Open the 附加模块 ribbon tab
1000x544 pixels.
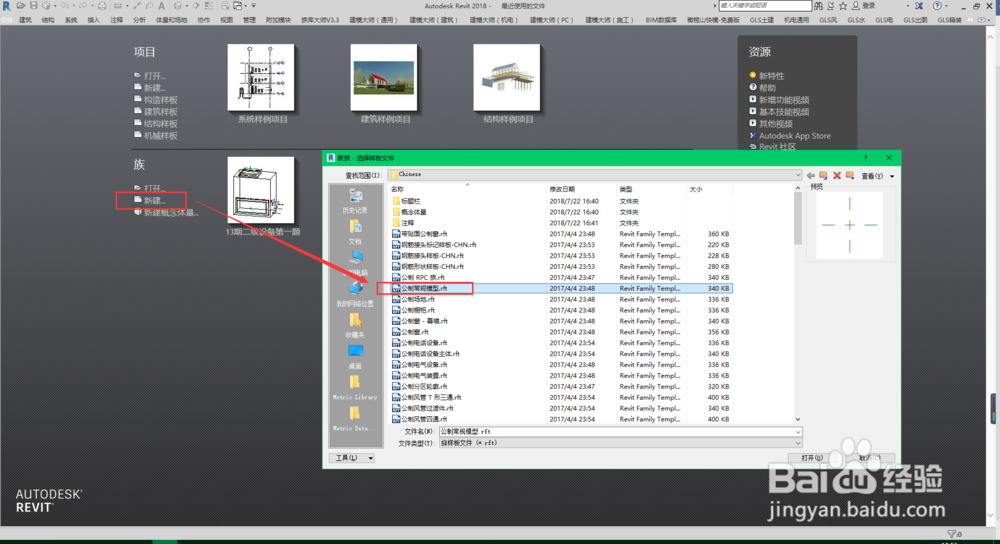click(278, 20)
